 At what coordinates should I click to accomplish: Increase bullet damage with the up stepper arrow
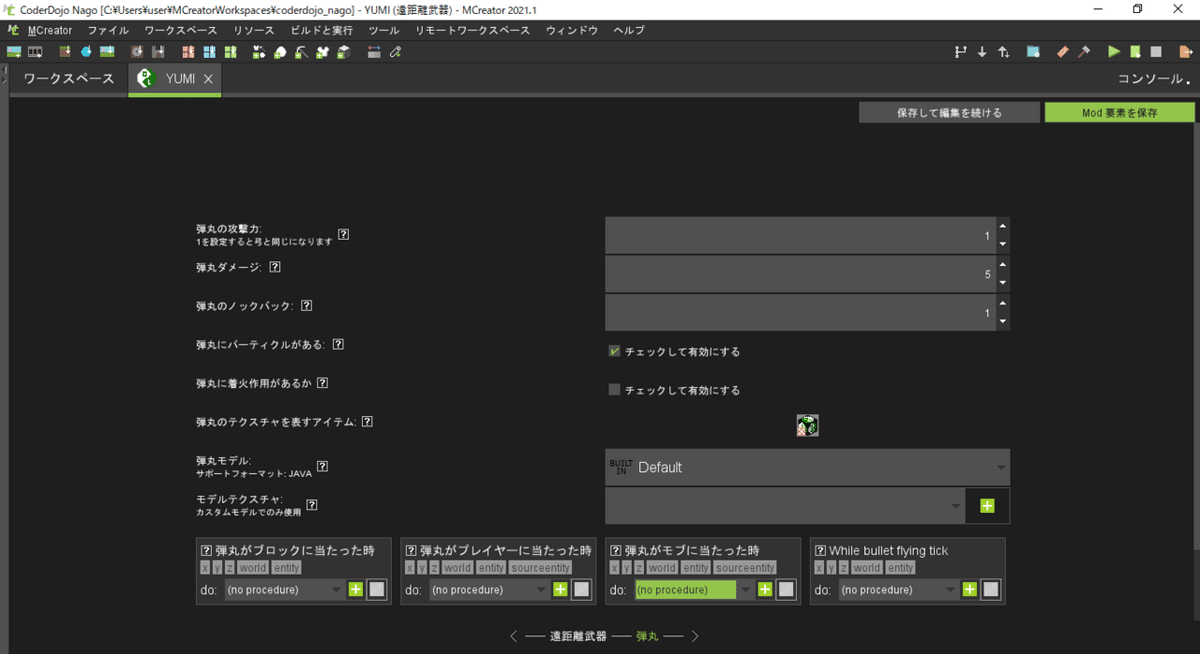tap(1003, 266)
